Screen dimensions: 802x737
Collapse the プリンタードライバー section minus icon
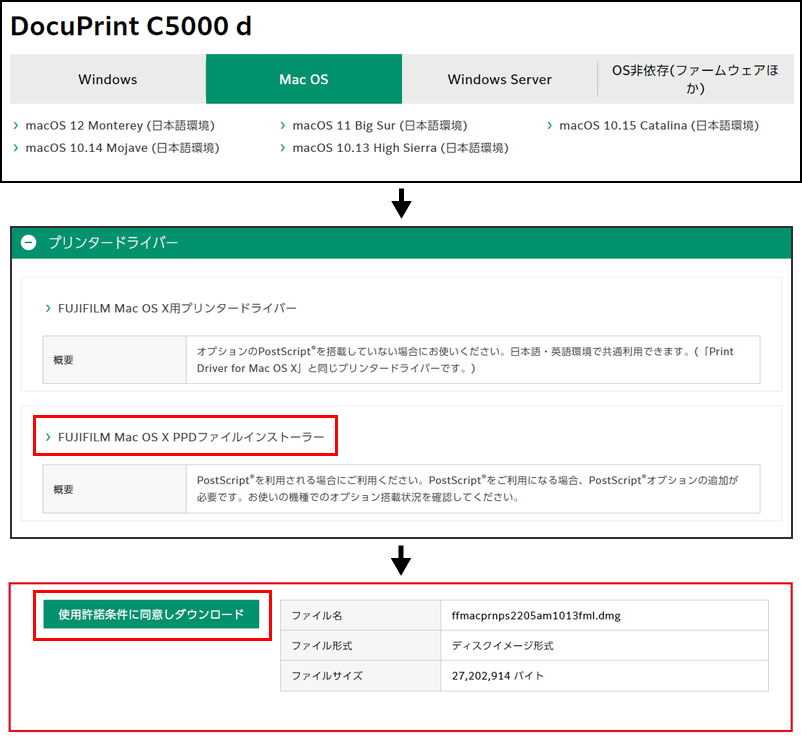coord(29,243)
